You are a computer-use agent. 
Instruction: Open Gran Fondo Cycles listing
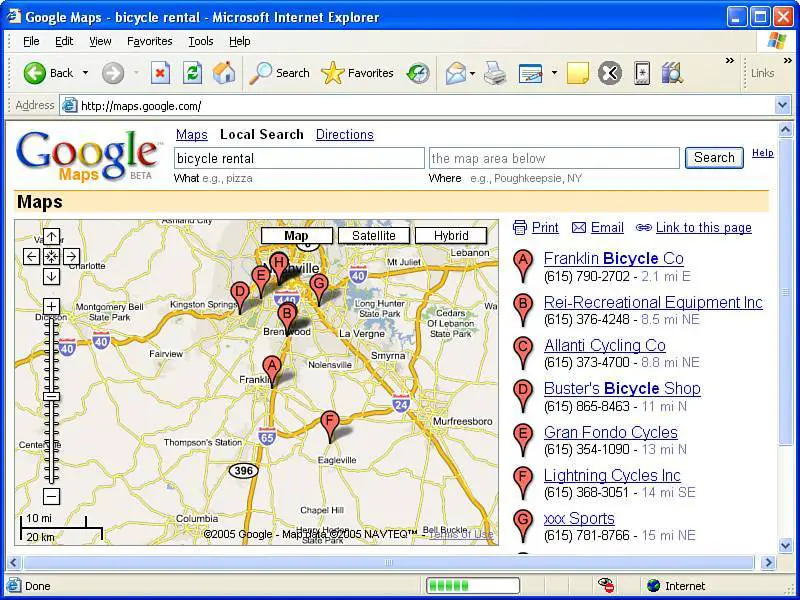click(x=611, y=432)
